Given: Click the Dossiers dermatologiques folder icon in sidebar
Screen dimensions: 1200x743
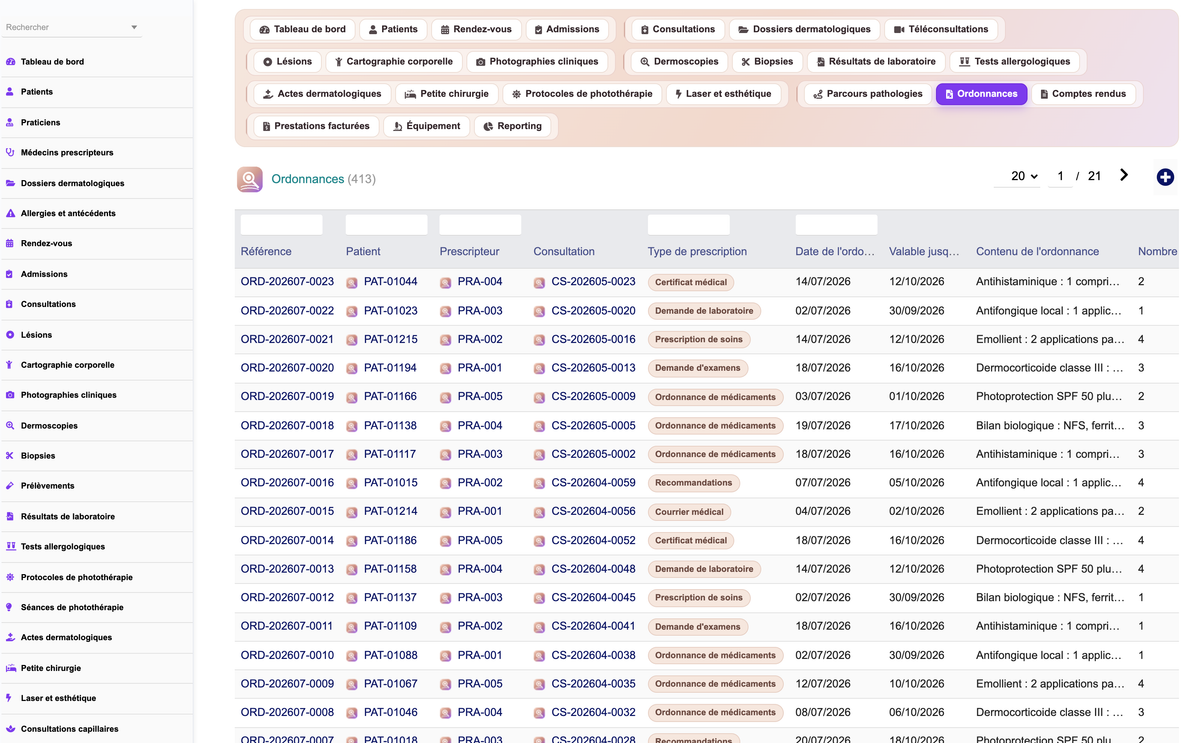Looking at the screenshot, I should point(10,183).
